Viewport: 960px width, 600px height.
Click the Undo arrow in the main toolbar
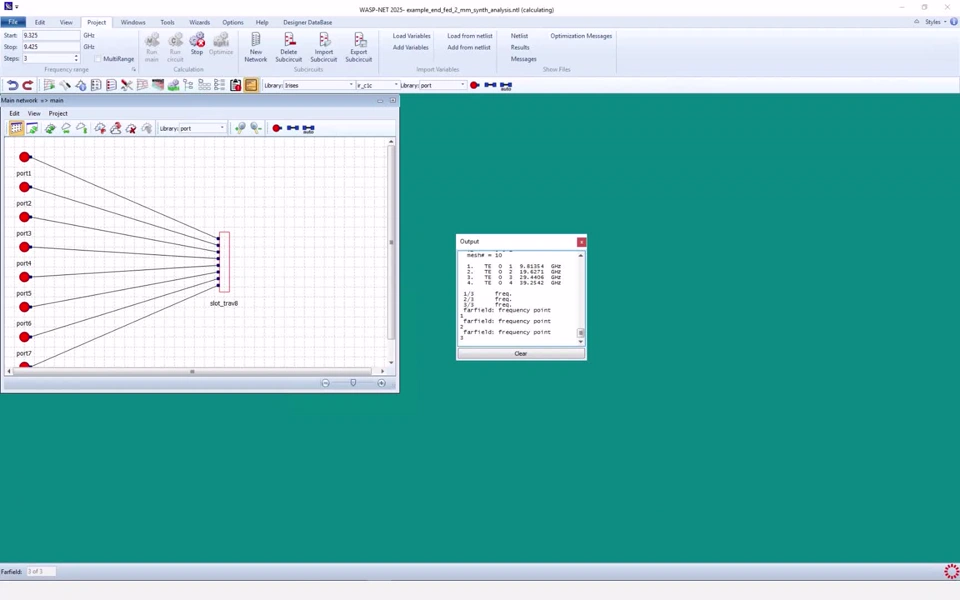[x=12, y=85]
